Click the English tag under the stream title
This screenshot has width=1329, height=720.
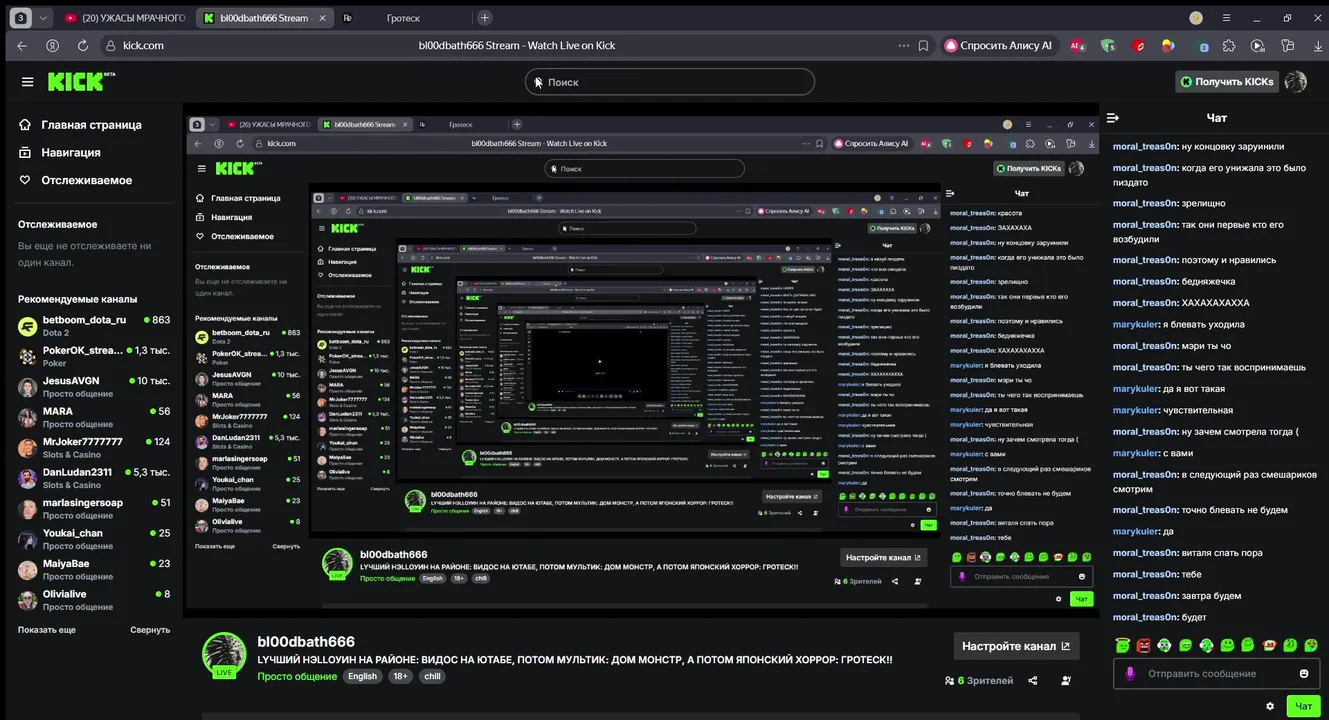pos(362,676)
